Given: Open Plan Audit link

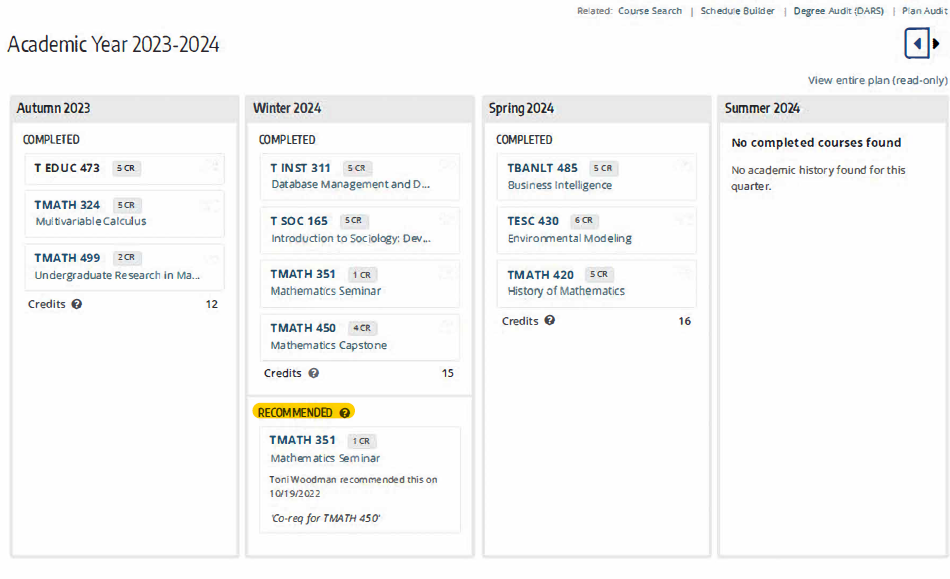Looking at the screenshot, I should point(924,11).
